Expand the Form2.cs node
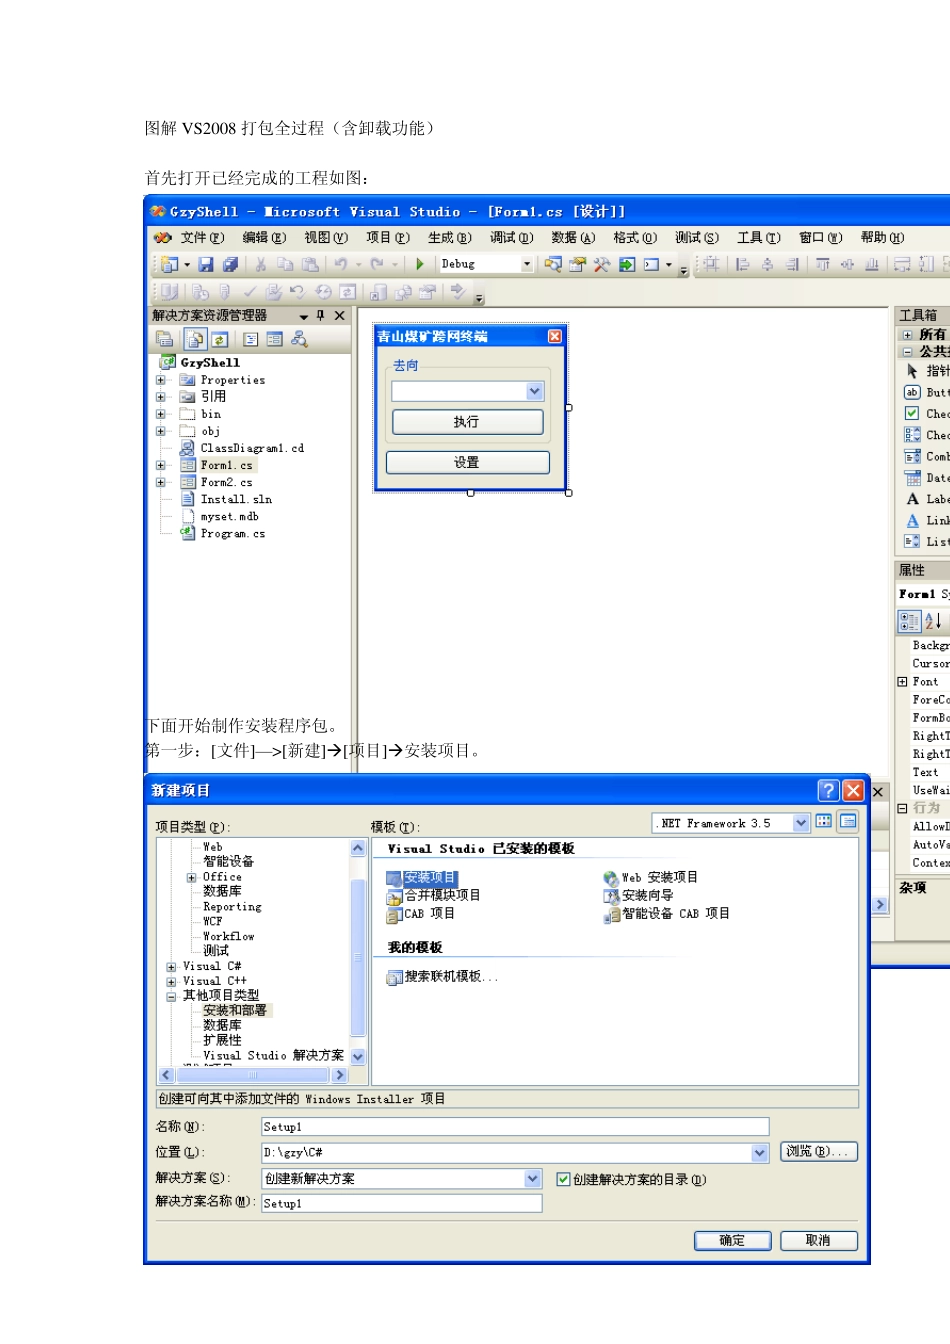The width and height of the screenshot is (950, 1344). coord(160,482)
